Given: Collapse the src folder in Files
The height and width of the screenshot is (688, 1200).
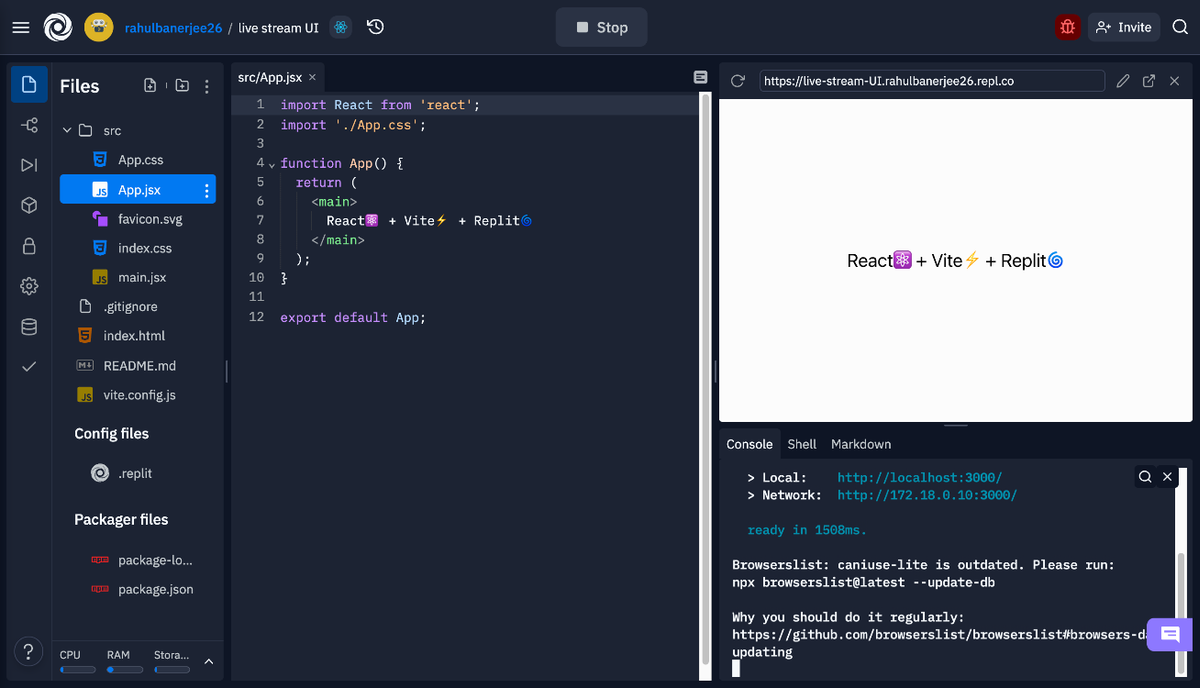Looking at the screenshot, I should pos(67,130).
